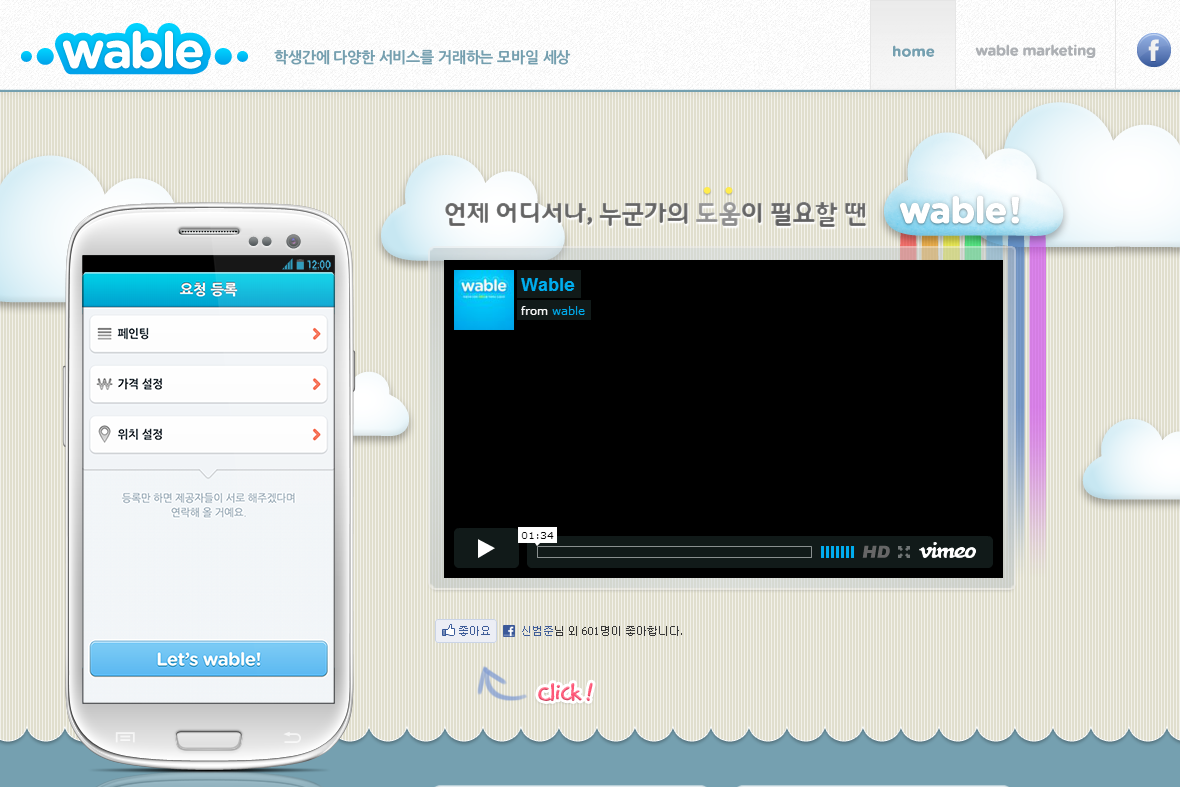Enable HD playback in the video player

[x=876, y=551]
